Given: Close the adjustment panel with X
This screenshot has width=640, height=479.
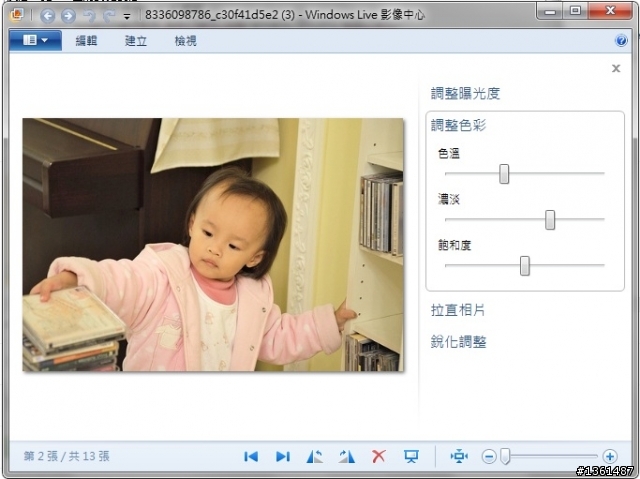Looking at the screenshot, I should [x=616, y=68].
